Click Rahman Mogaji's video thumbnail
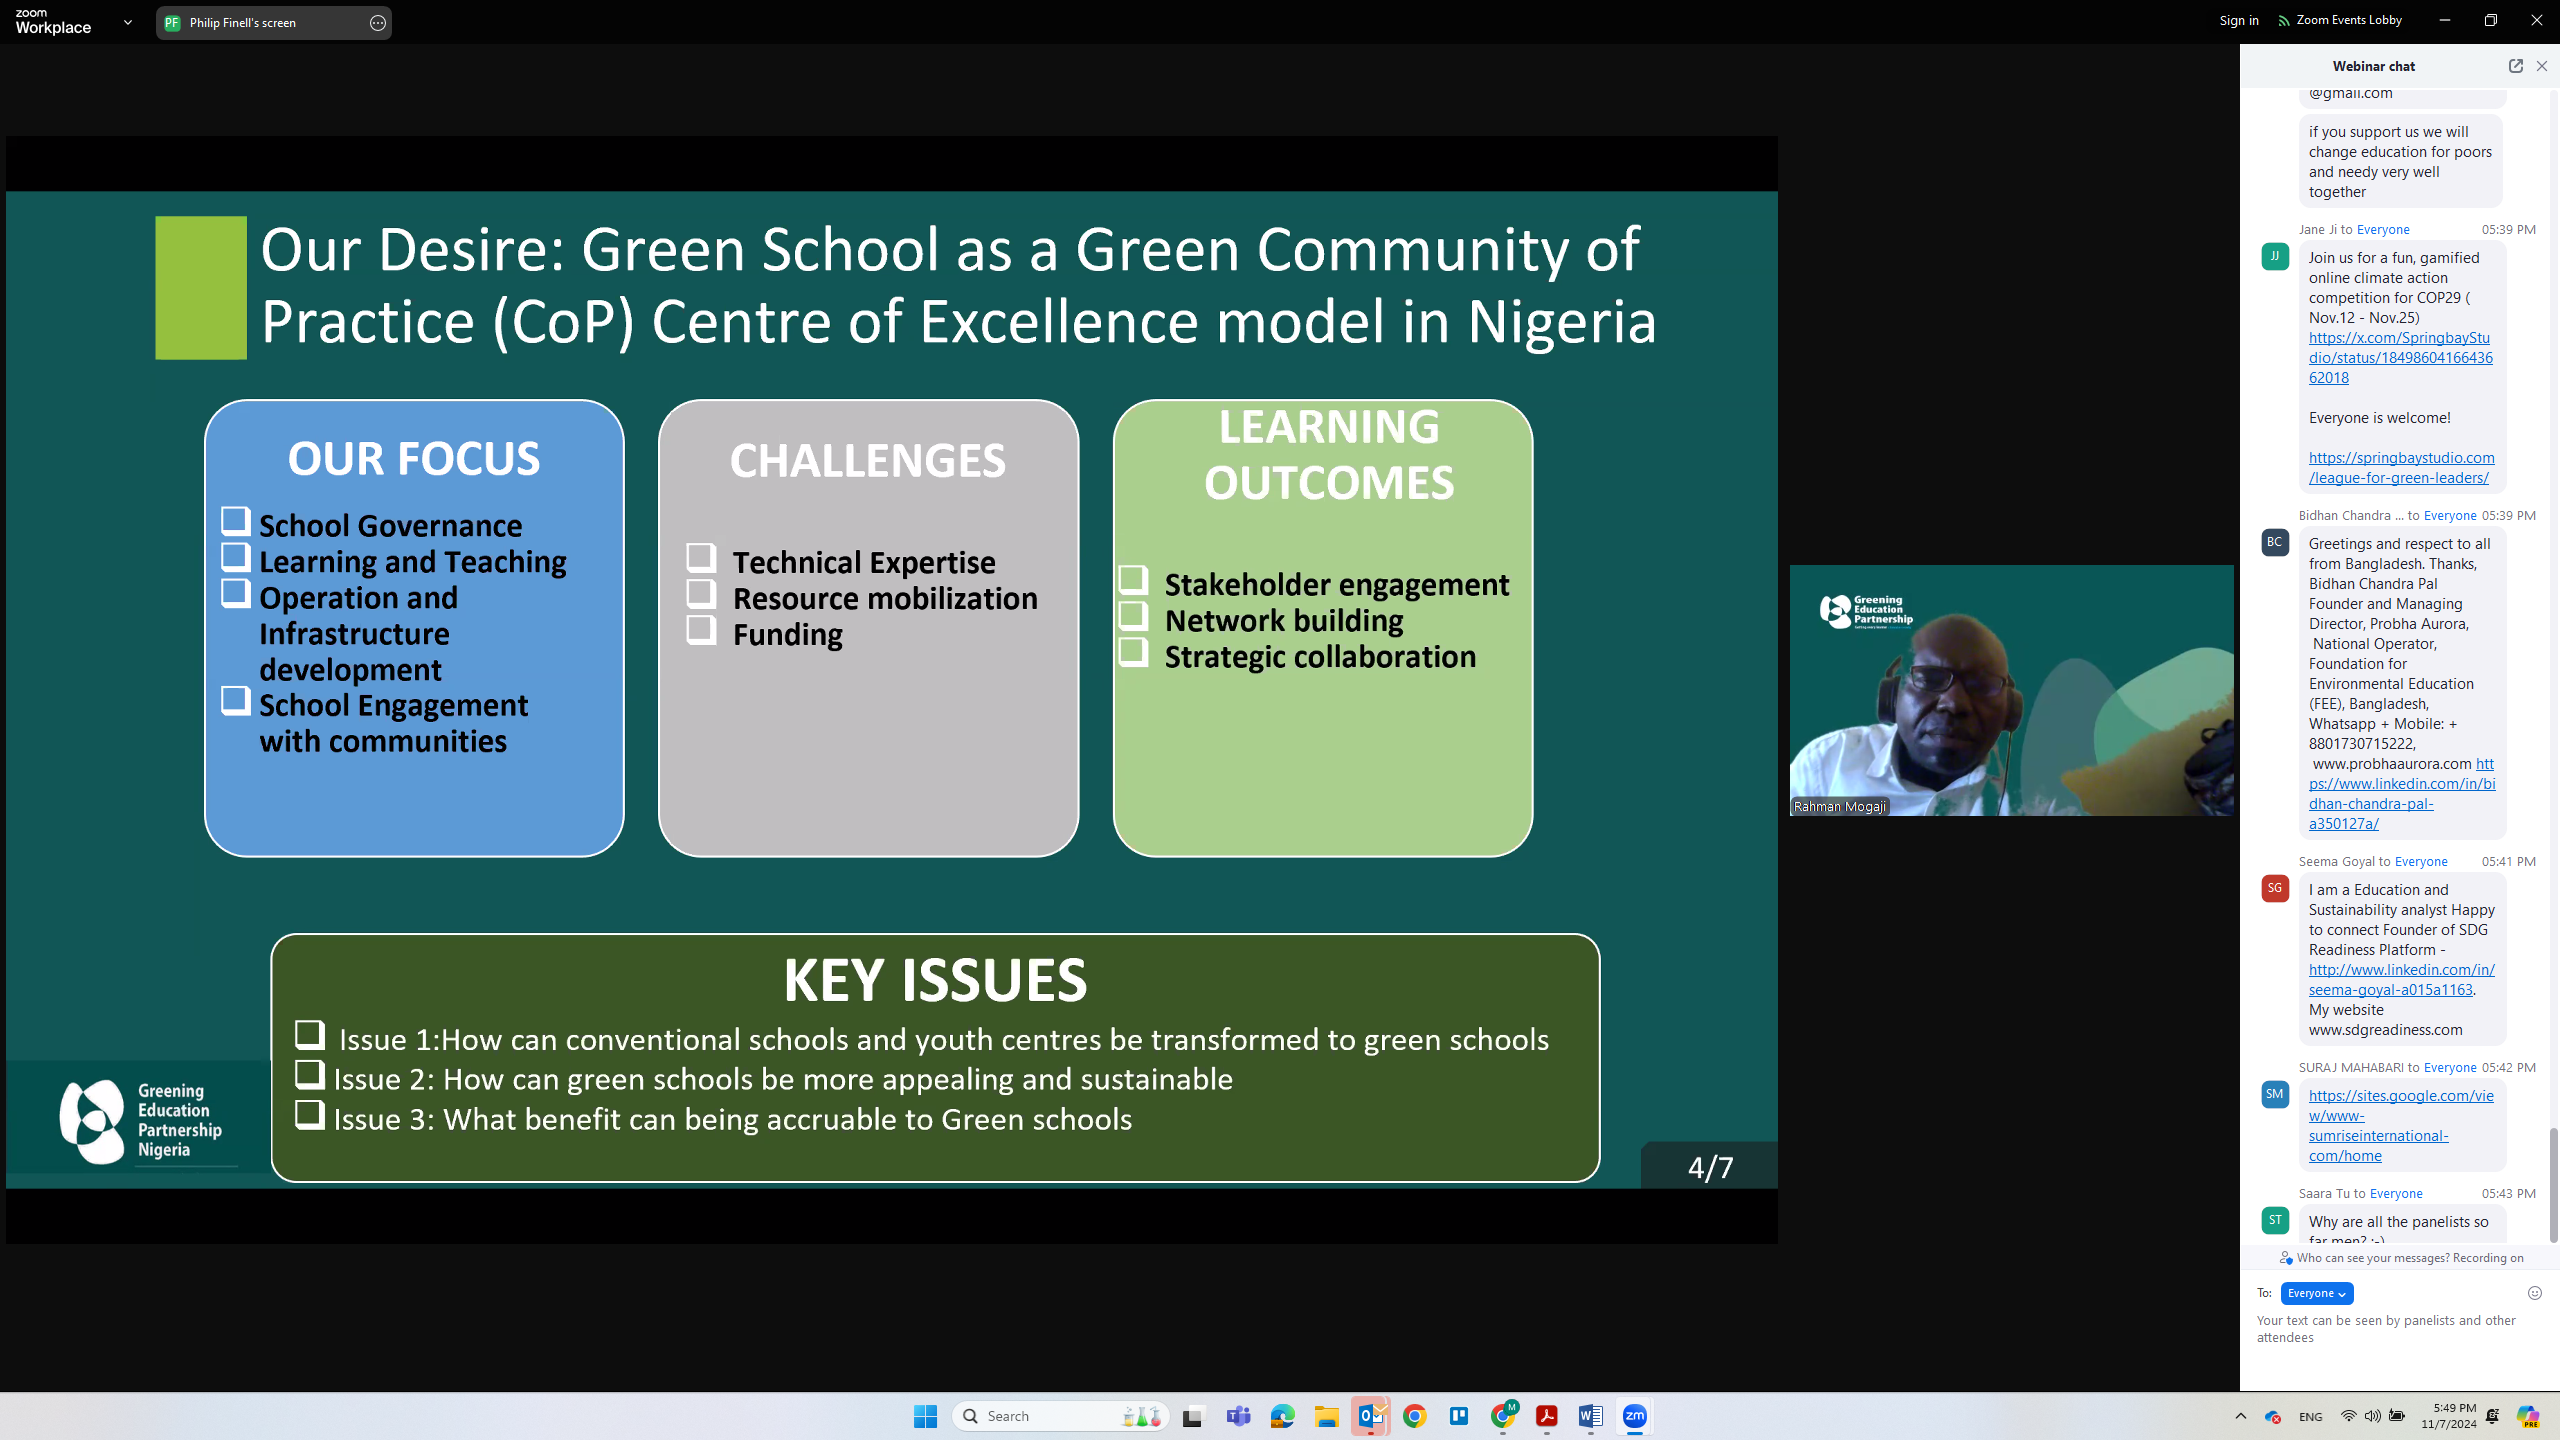The height and width of the screenshot is (1440, 2560). coord(2010,690)
